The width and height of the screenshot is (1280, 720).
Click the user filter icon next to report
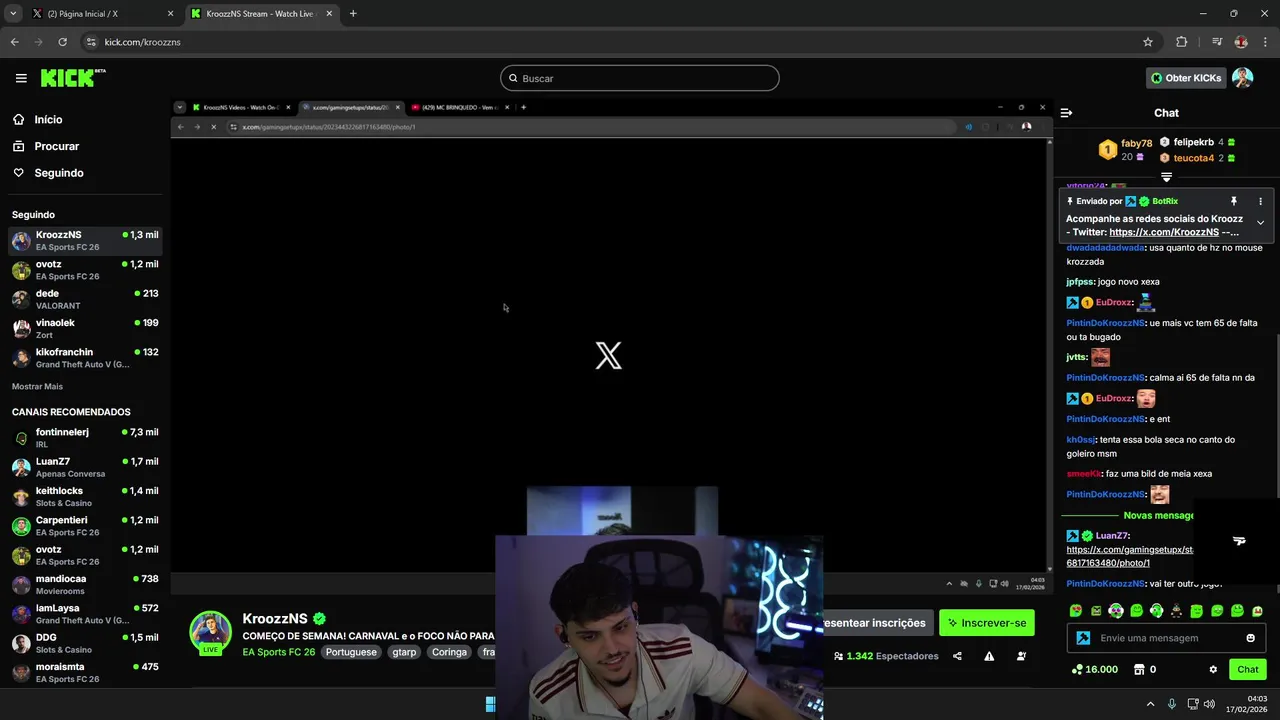point(1021,656)
